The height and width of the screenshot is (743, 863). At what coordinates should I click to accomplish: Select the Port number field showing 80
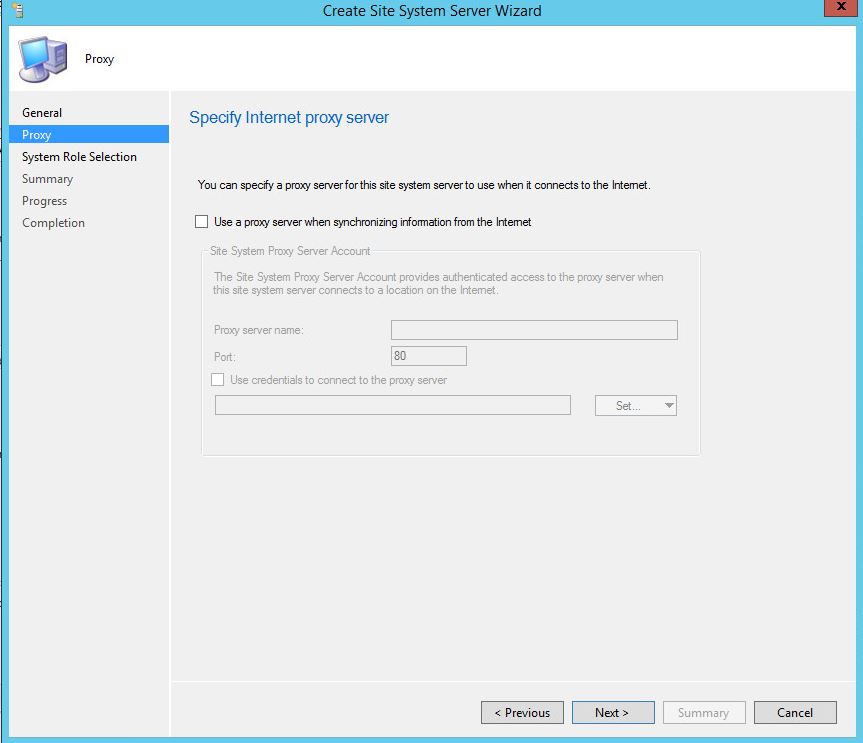(428, 354)
